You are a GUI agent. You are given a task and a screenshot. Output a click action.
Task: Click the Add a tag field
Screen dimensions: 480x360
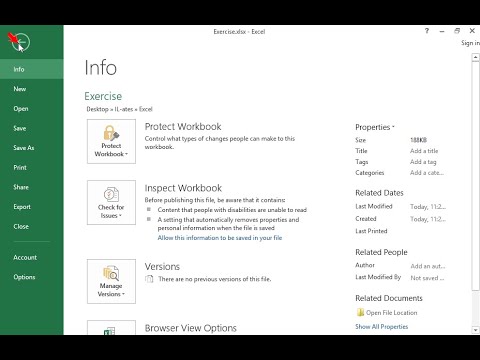click(x=423, y=162)
